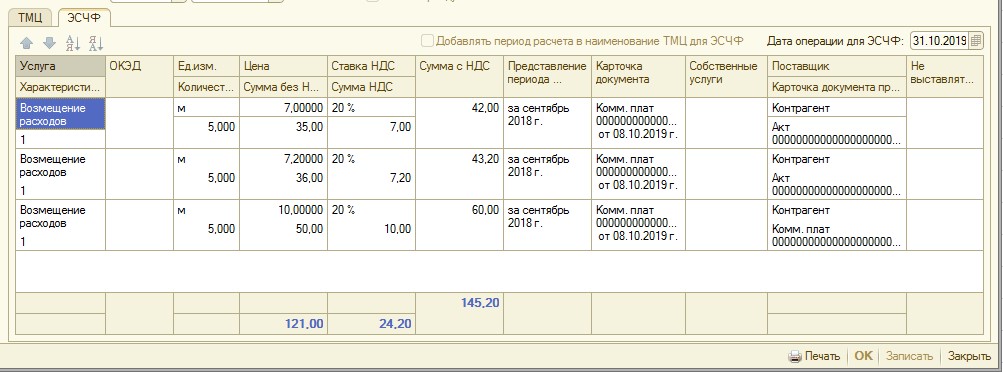
Task: Click total VAT amount 24,20
Action: coord(395,324)
